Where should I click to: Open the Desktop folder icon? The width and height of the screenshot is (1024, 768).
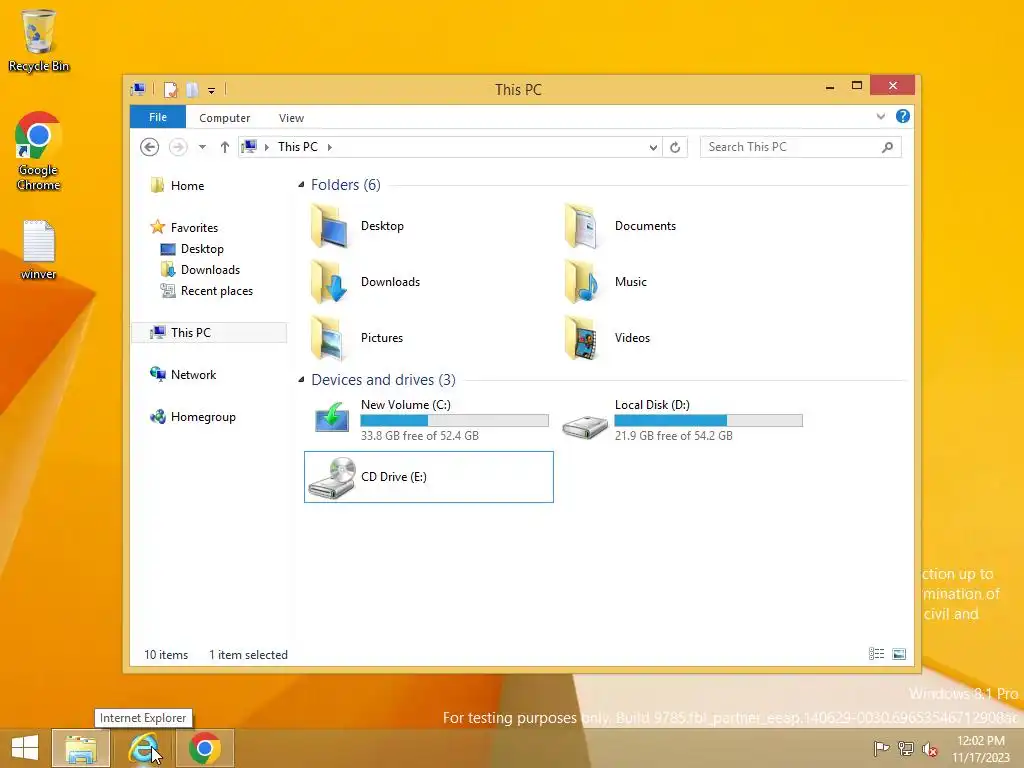click(330, 226)
